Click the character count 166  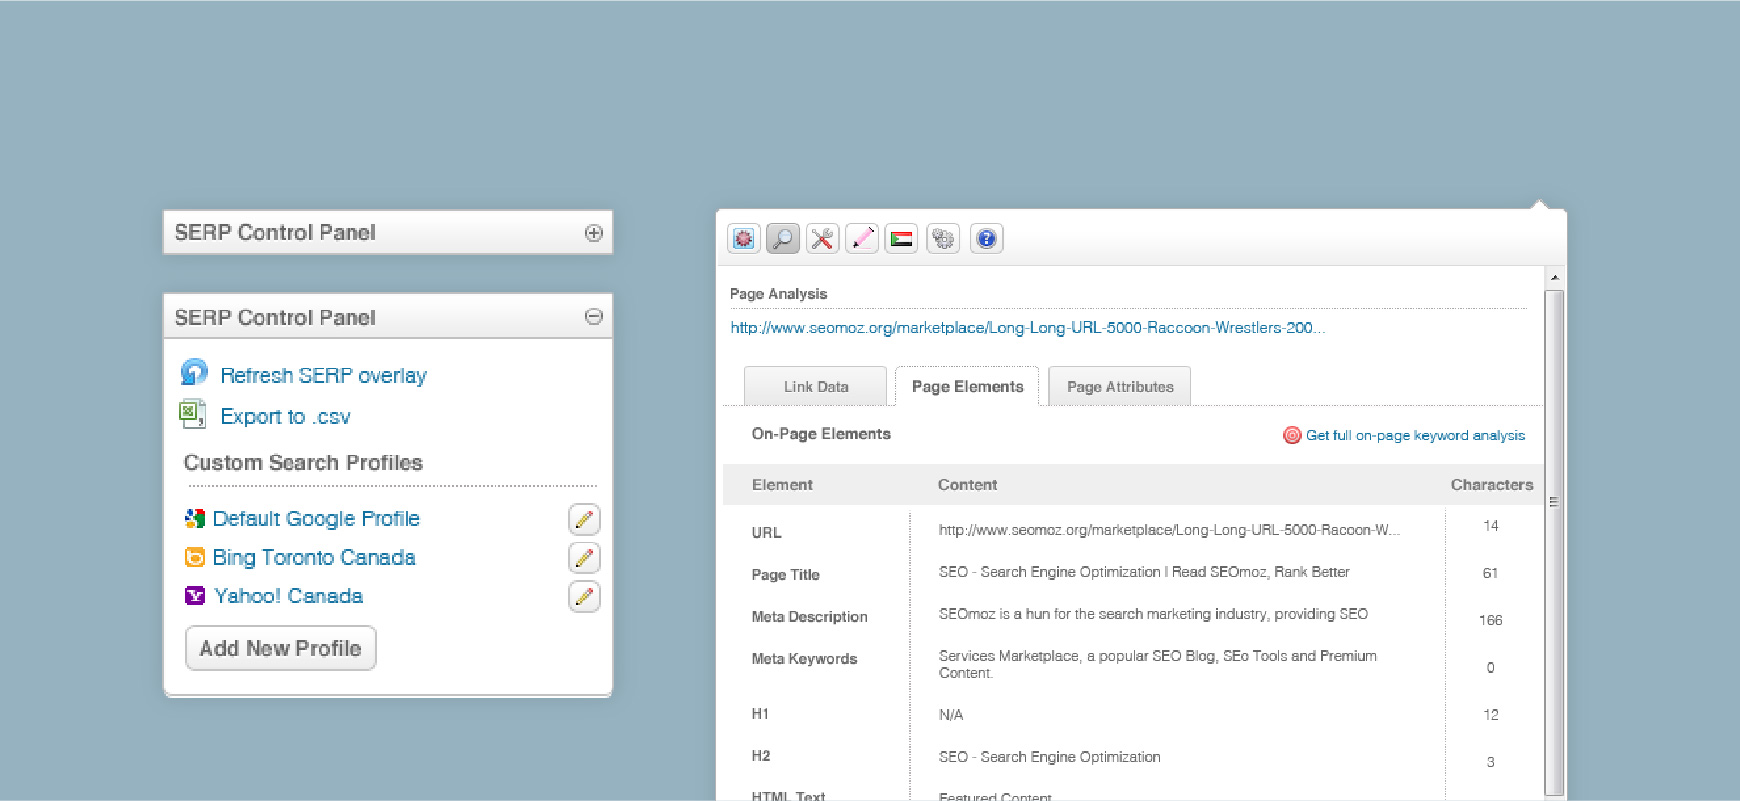pyautogui.click(x=1490, y=620)
